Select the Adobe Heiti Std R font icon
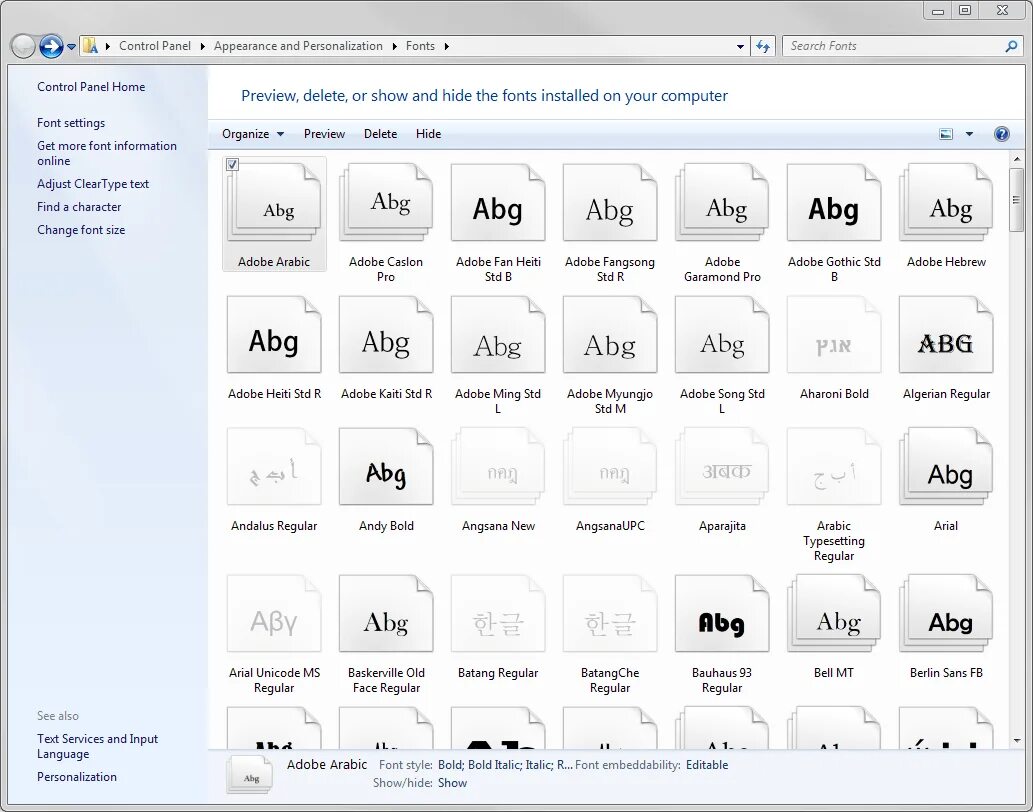The height and width of the screenshot is (812, 1033). [274, 335]
